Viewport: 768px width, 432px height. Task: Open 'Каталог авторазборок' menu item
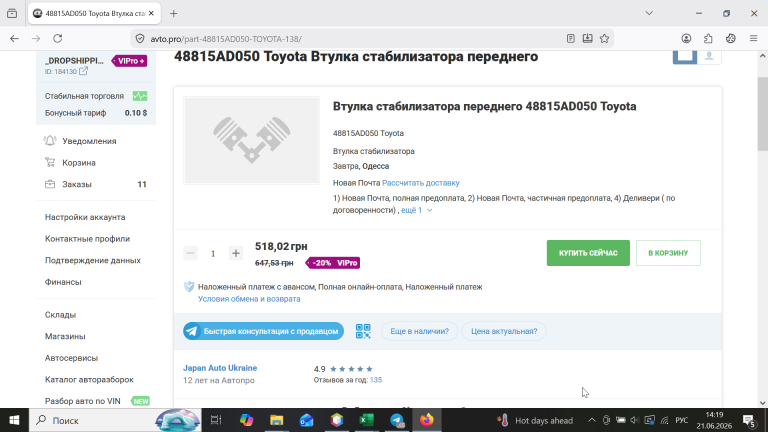[x=89, y=379]
